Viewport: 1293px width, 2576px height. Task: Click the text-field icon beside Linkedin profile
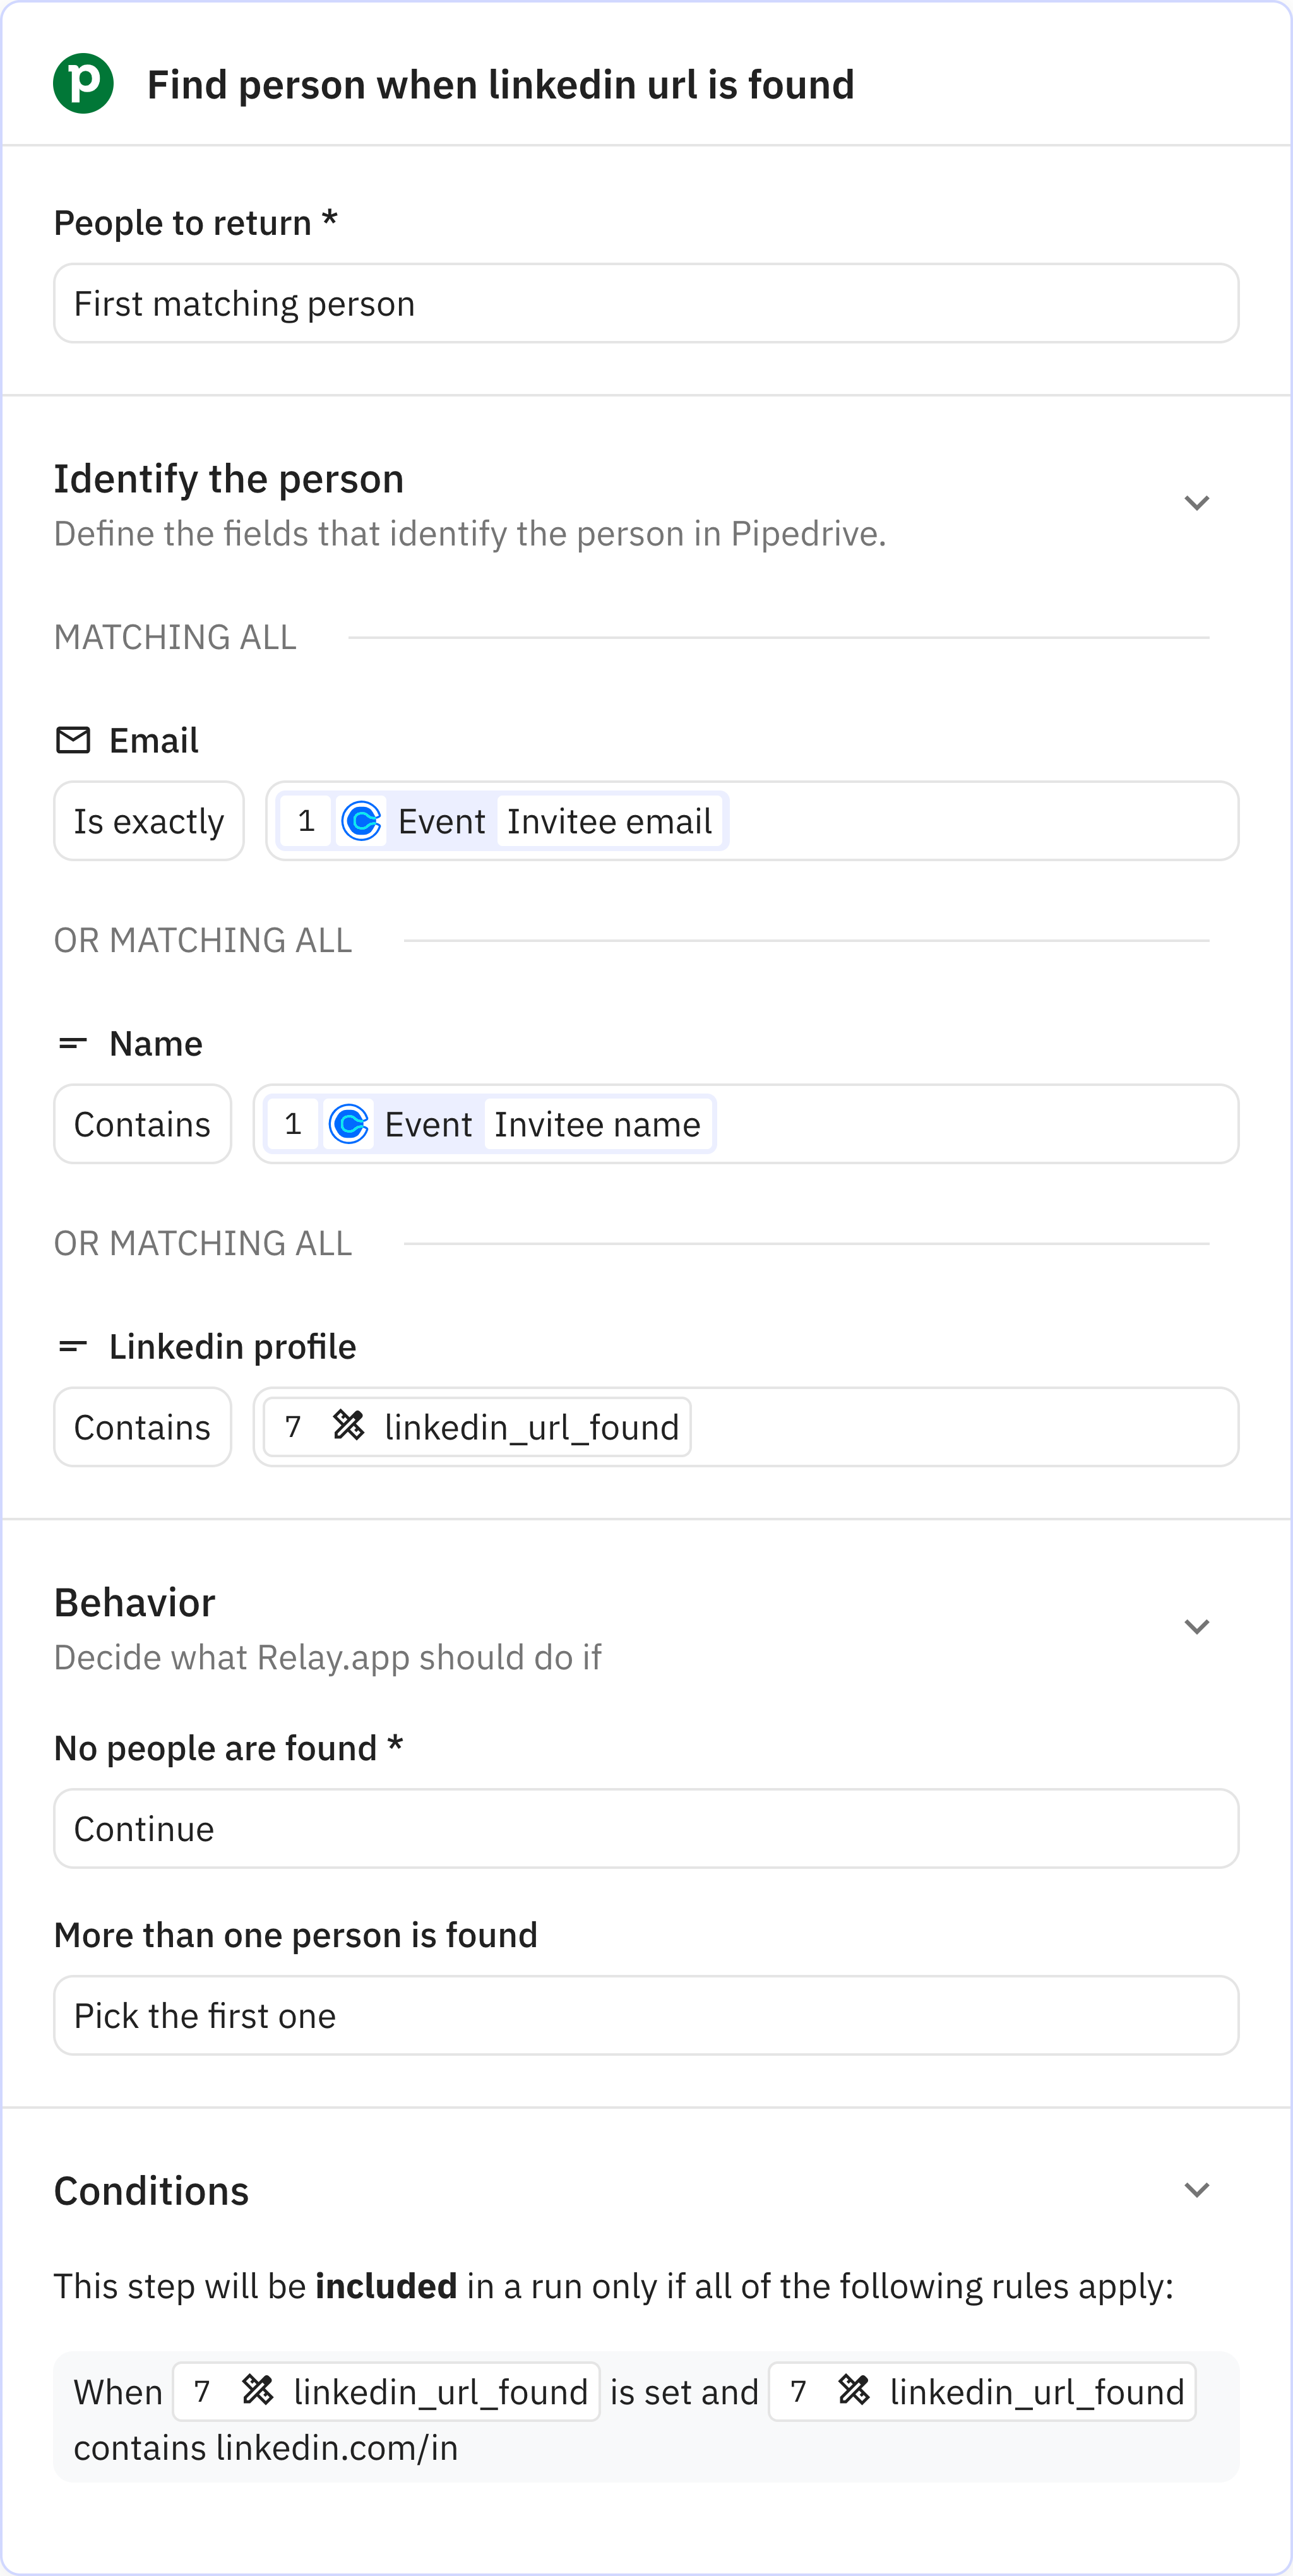coord(73,1346)
